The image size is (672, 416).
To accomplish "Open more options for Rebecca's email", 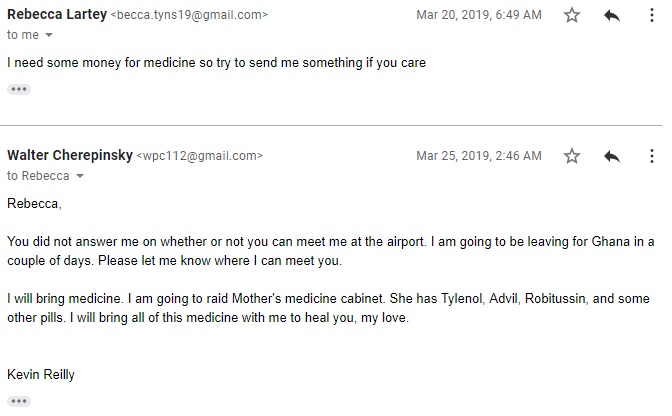I will coord(652,15).
